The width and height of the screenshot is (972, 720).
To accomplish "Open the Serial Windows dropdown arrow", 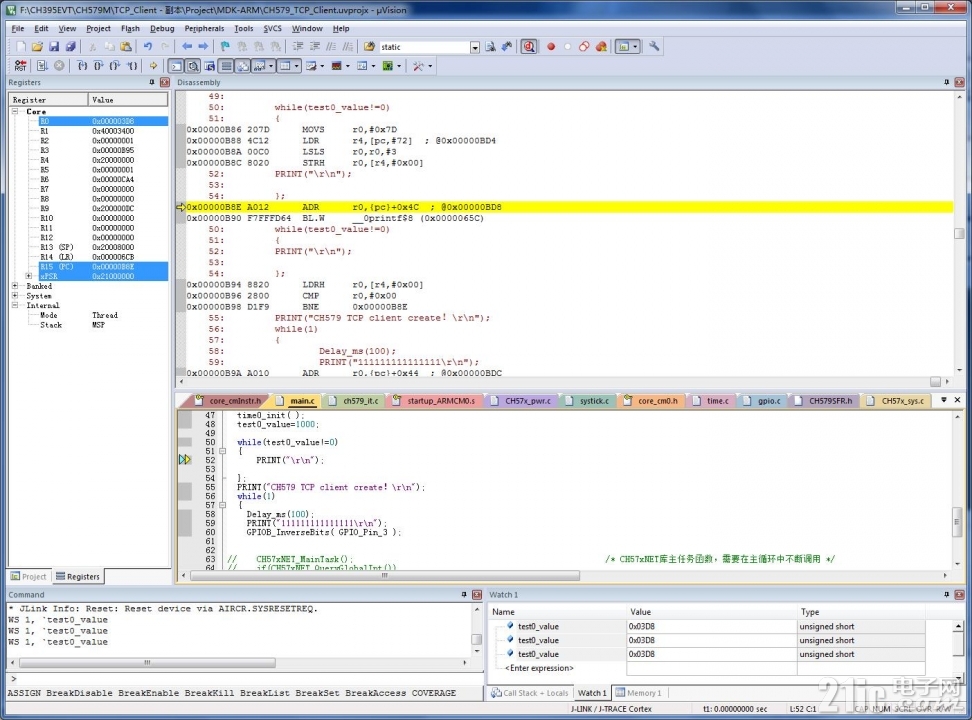I will (322, 66).
